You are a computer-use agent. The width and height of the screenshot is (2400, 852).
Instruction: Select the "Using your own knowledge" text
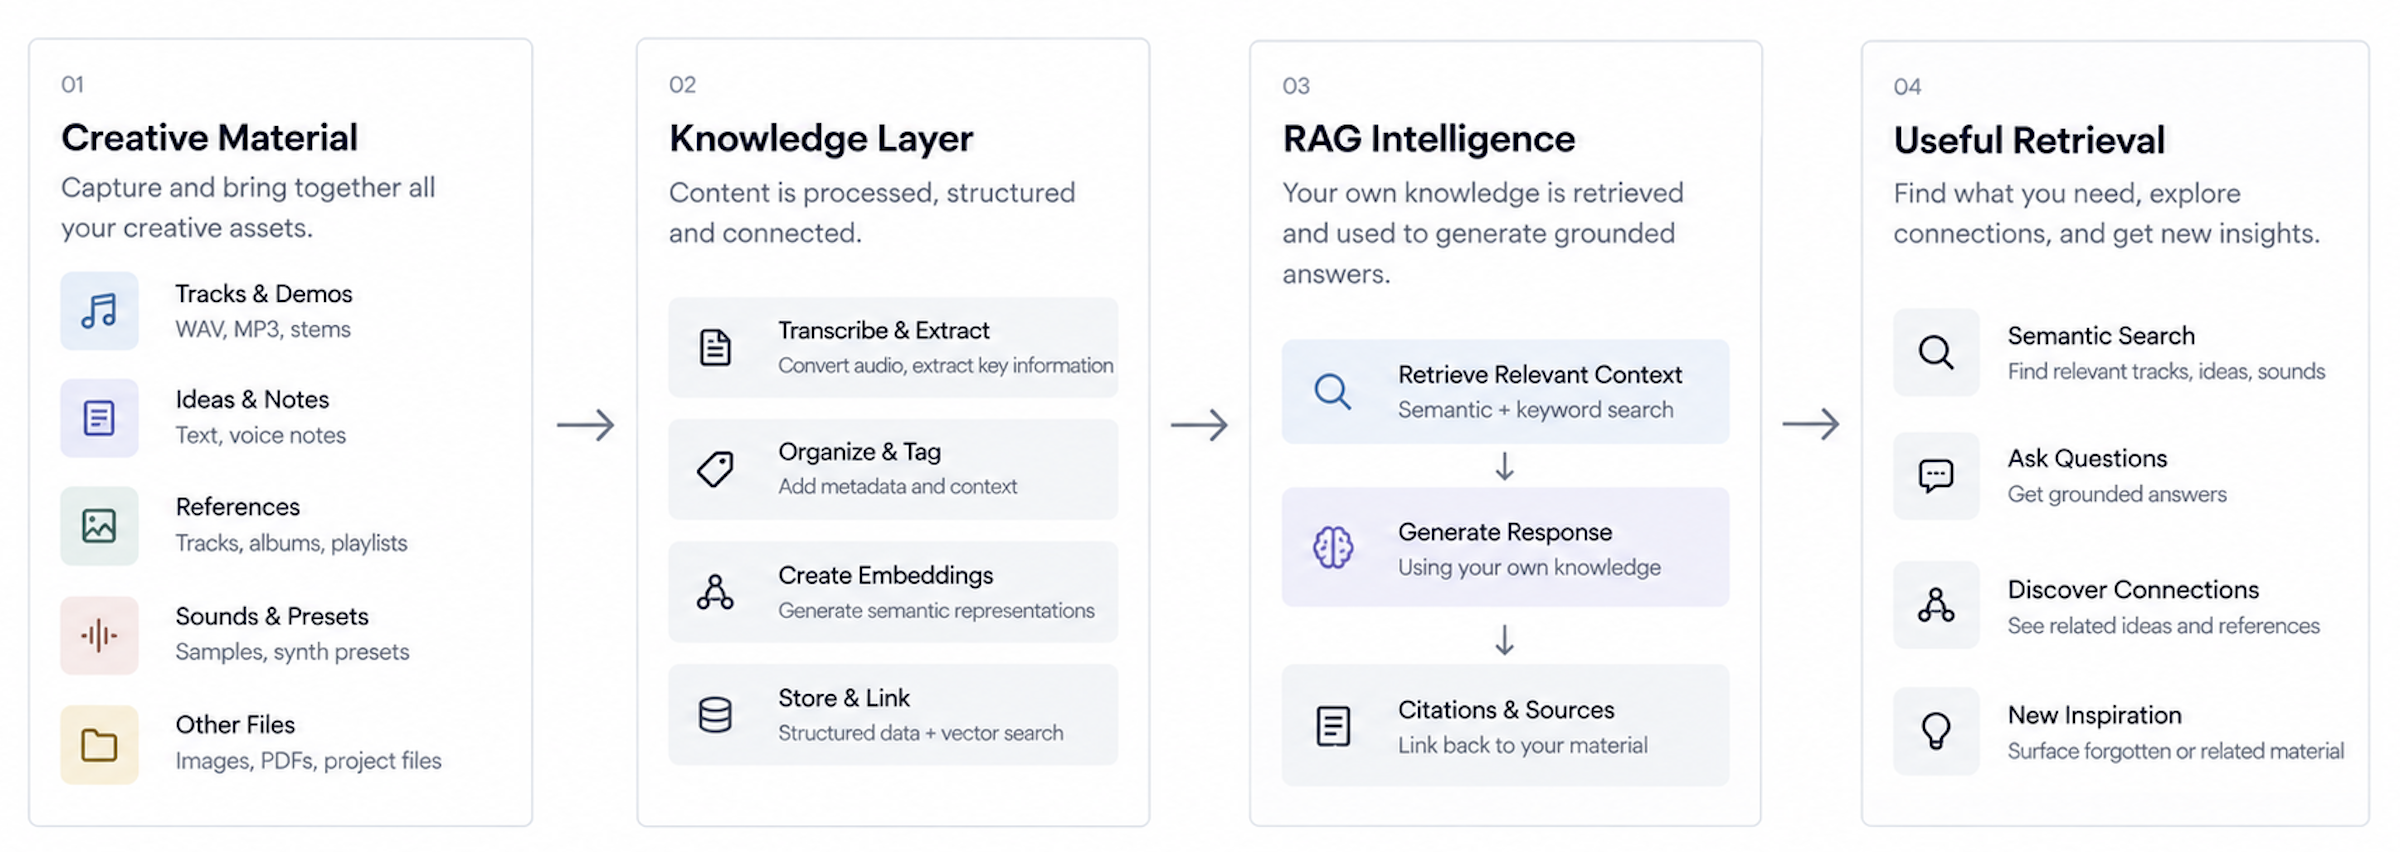point(1529,568)
